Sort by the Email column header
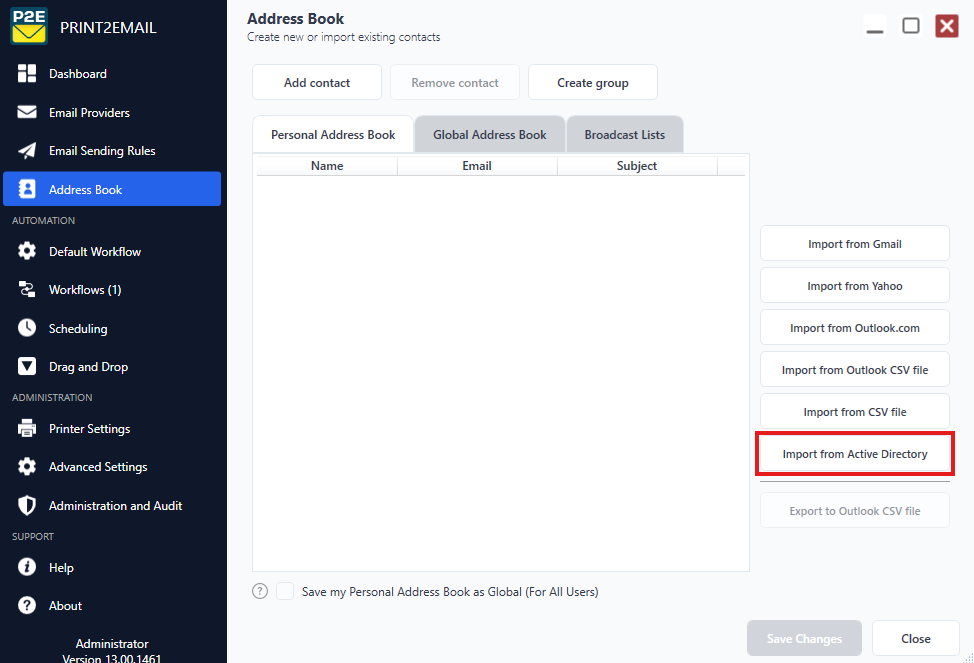Screen dimensions: 974x663 click(477, 166)
